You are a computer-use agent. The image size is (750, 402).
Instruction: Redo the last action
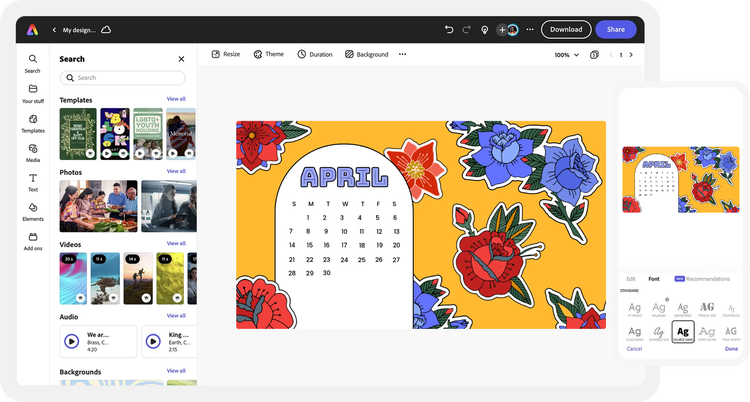tap(466, 30)
